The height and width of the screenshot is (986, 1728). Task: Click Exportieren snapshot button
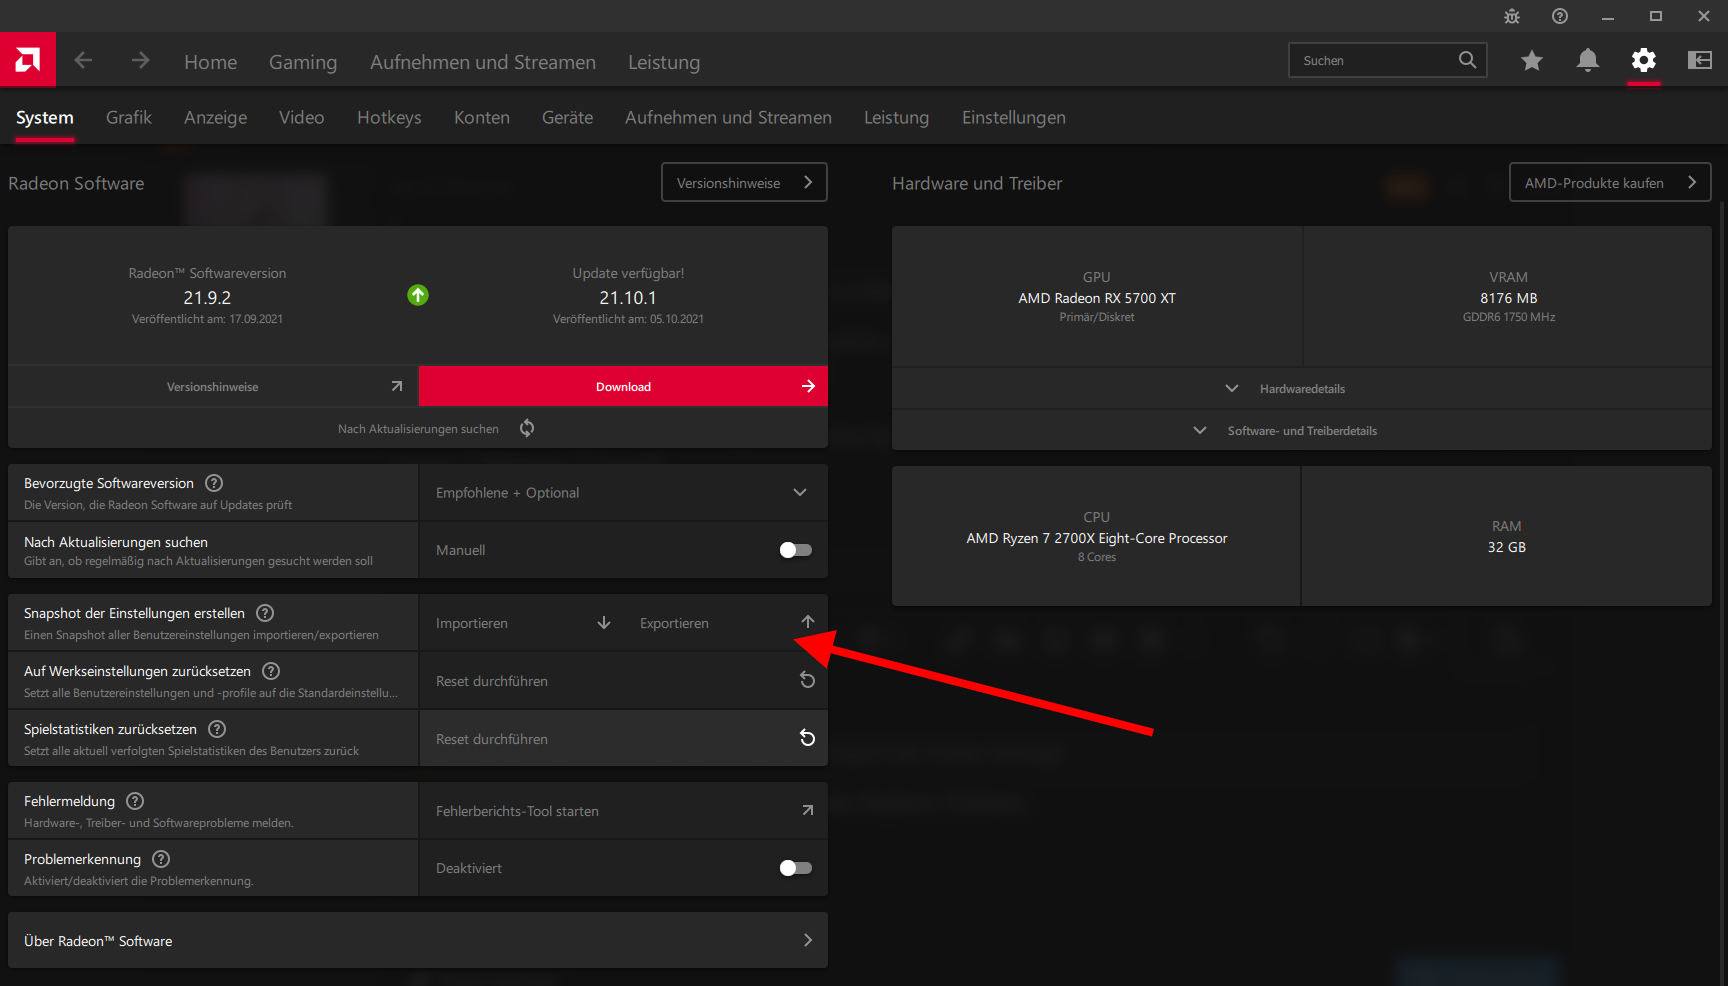(726, 623)
